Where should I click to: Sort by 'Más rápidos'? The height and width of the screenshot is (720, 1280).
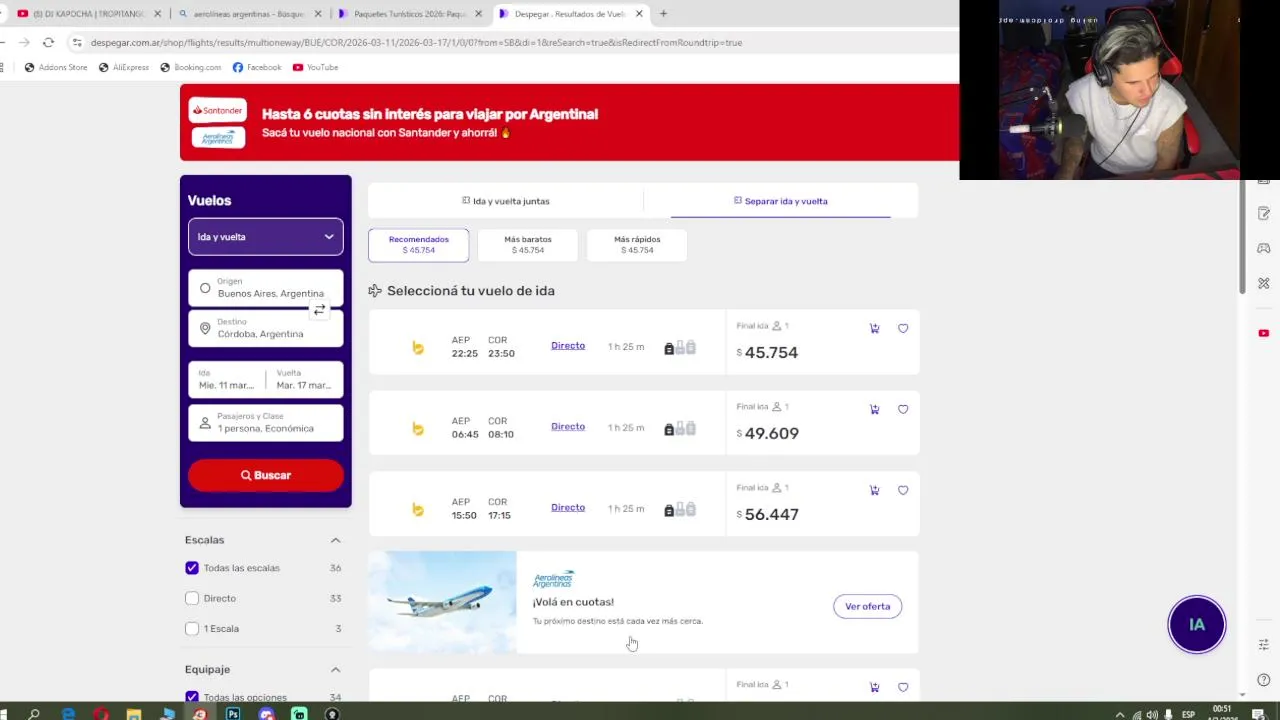coord(637,245)
